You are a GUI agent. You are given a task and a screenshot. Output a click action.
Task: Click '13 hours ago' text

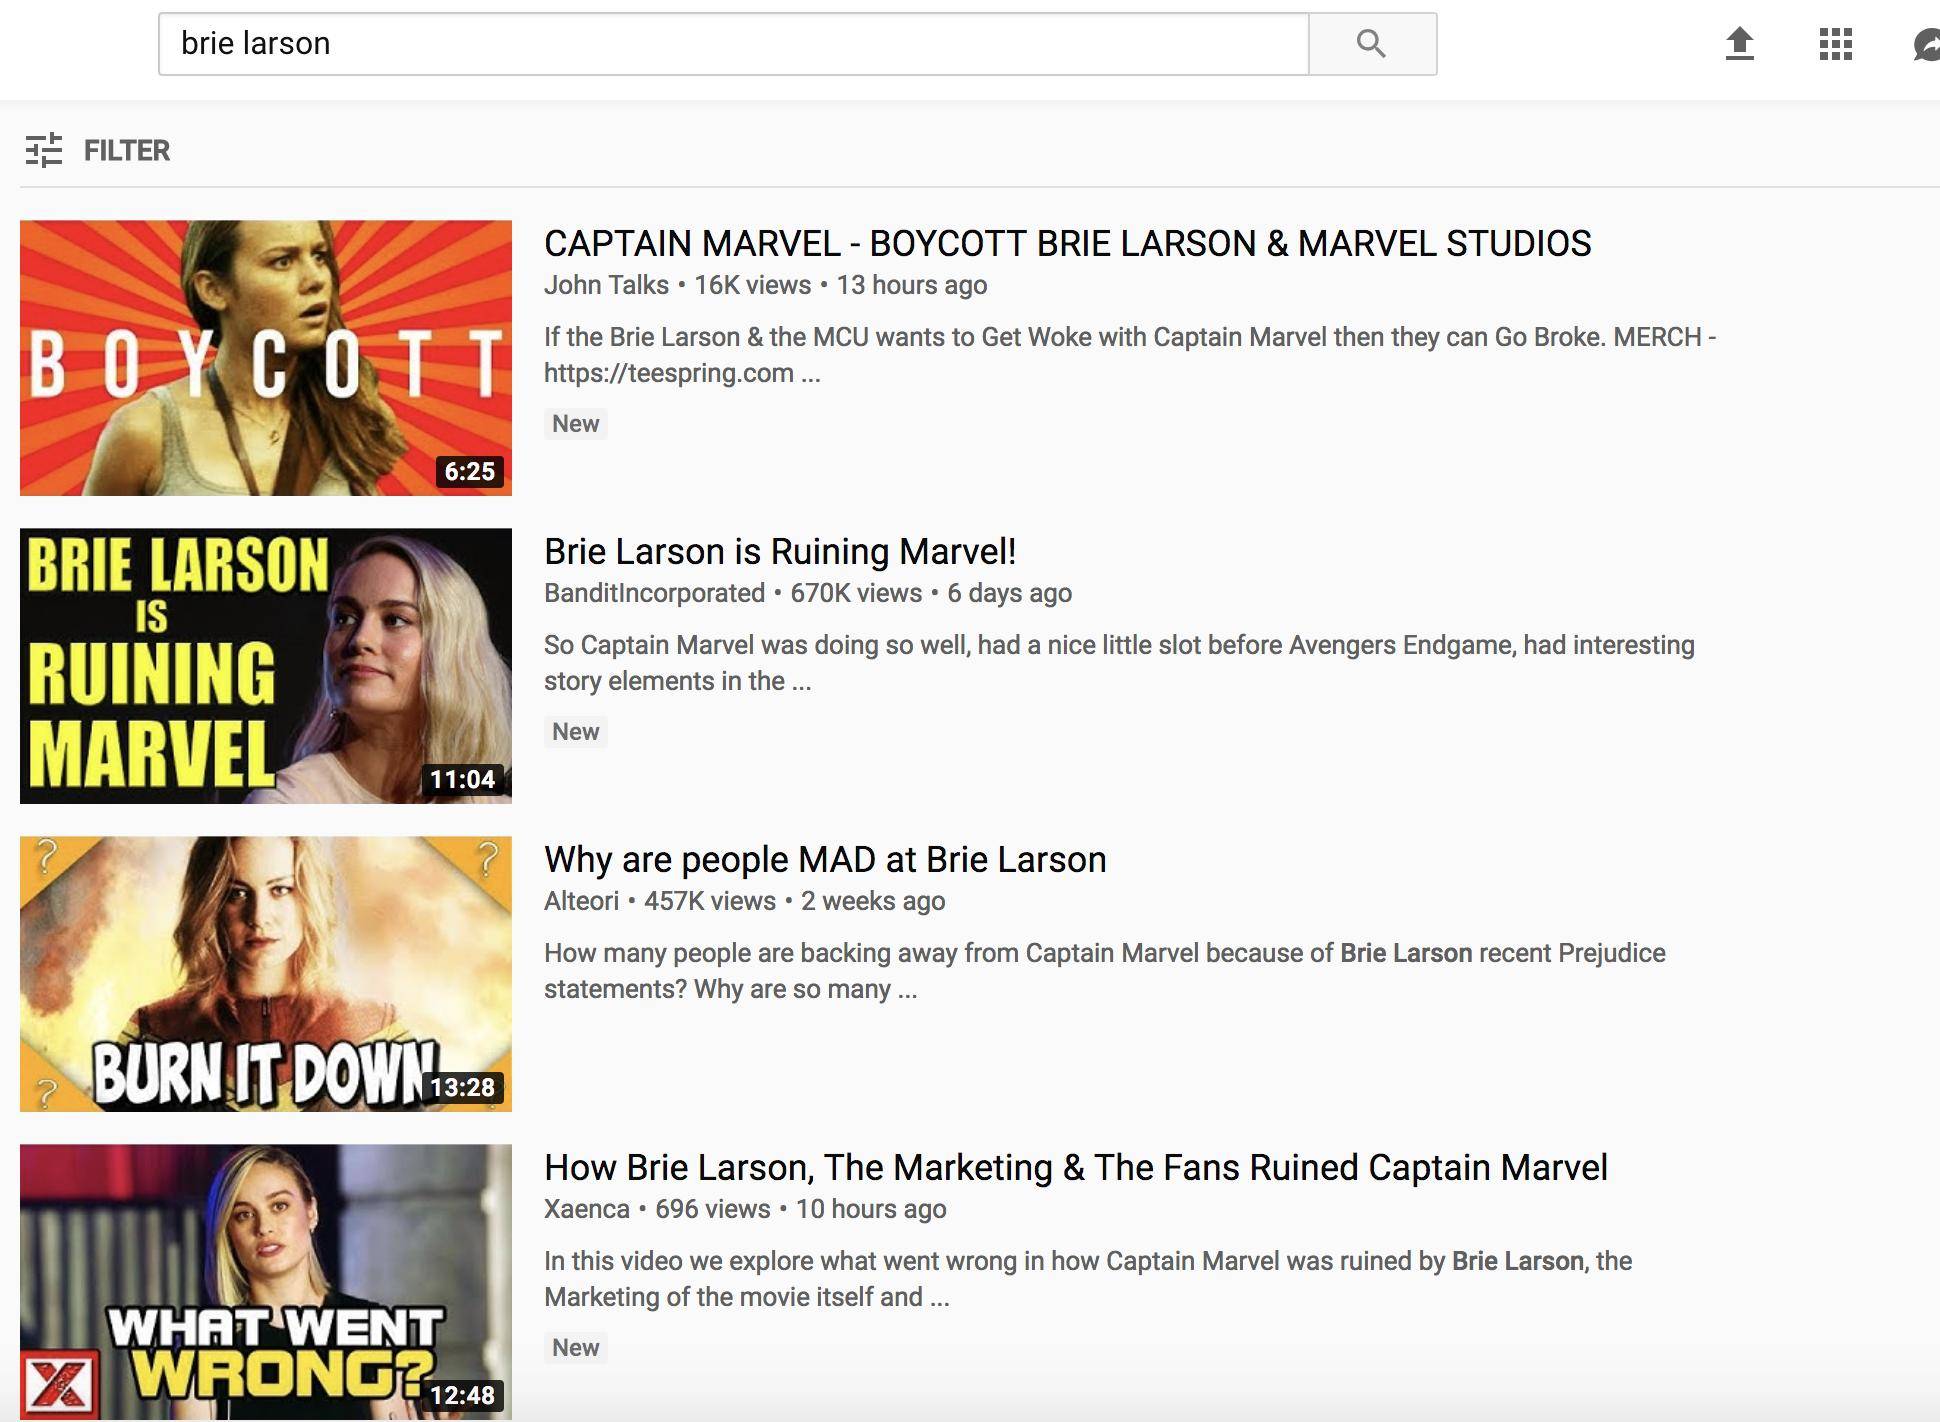pyautogui.click(x=912, y=285)
